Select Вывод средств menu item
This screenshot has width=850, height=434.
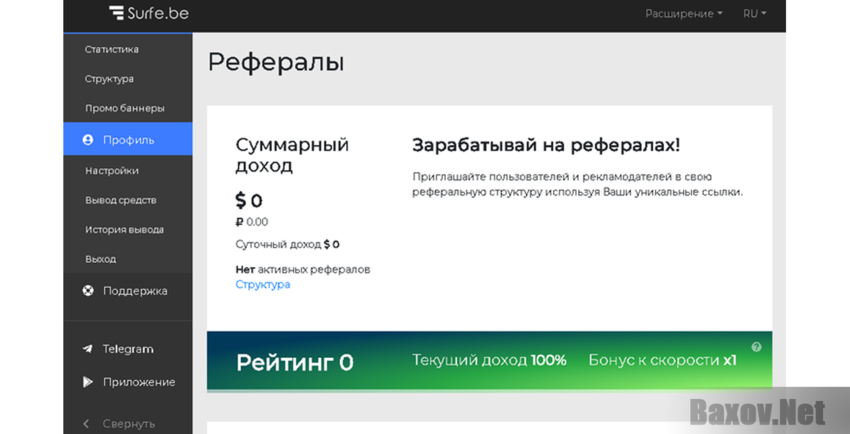coord(120,200)
